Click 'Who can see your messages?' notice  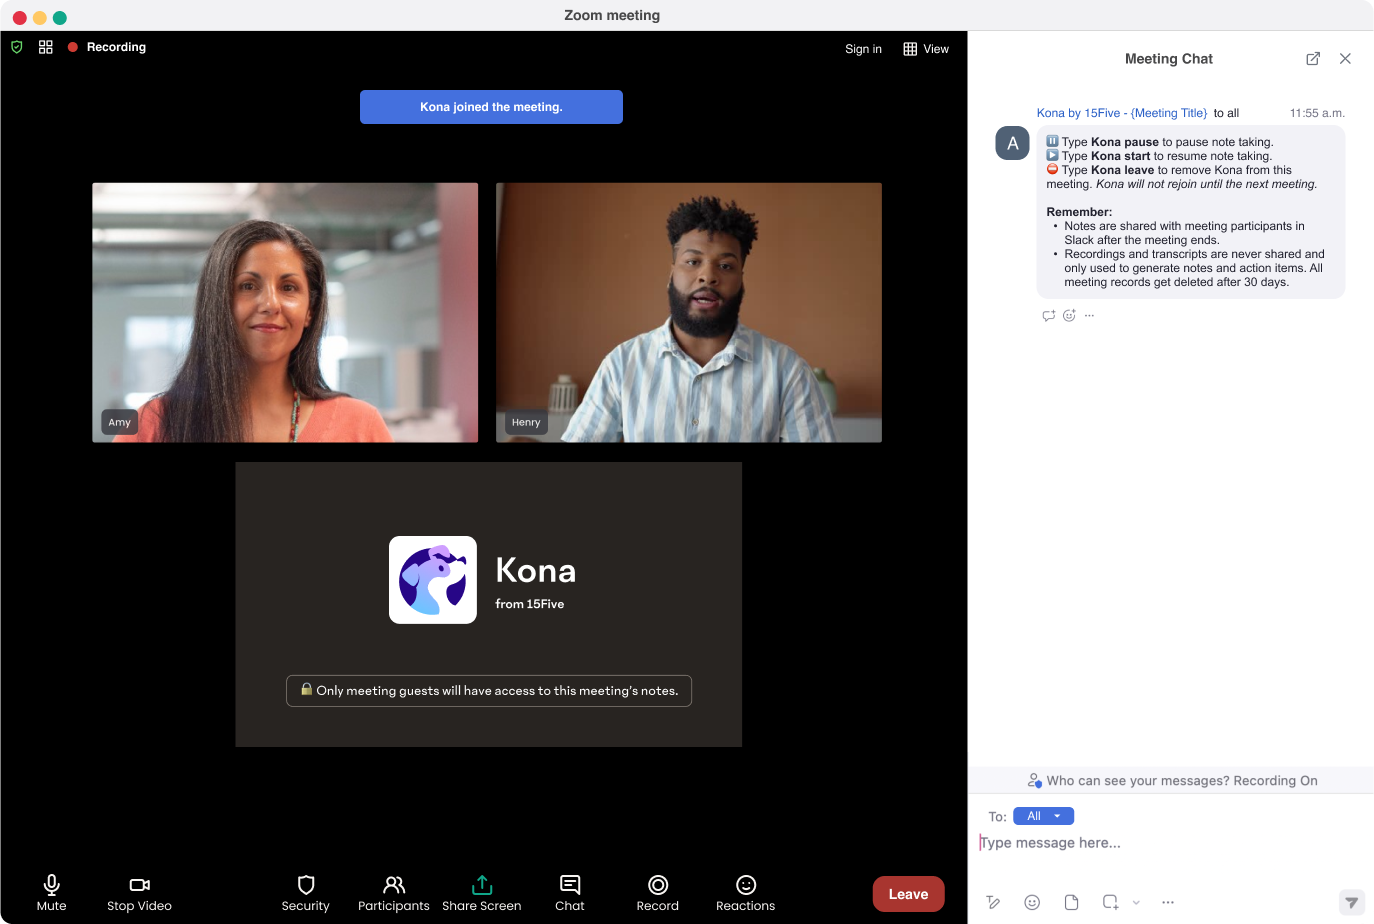(1171, 781)
